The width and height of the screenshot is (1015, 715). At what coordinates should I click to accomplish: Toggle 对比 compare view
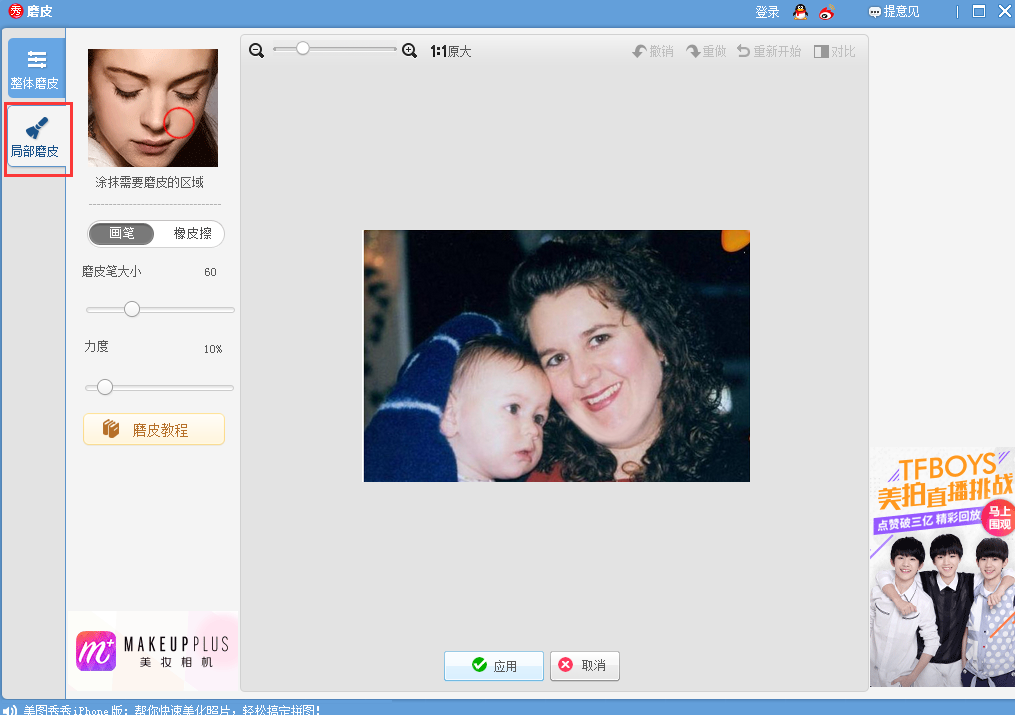point(834,52)
